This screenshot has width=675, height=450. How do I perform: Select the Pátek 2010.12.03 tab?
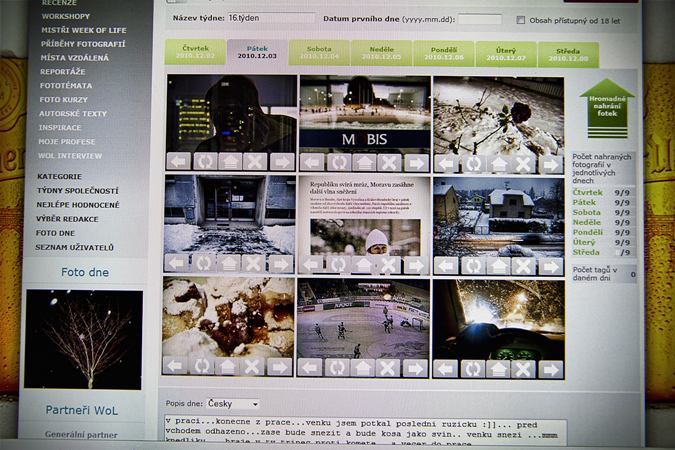tap(257, 52)
